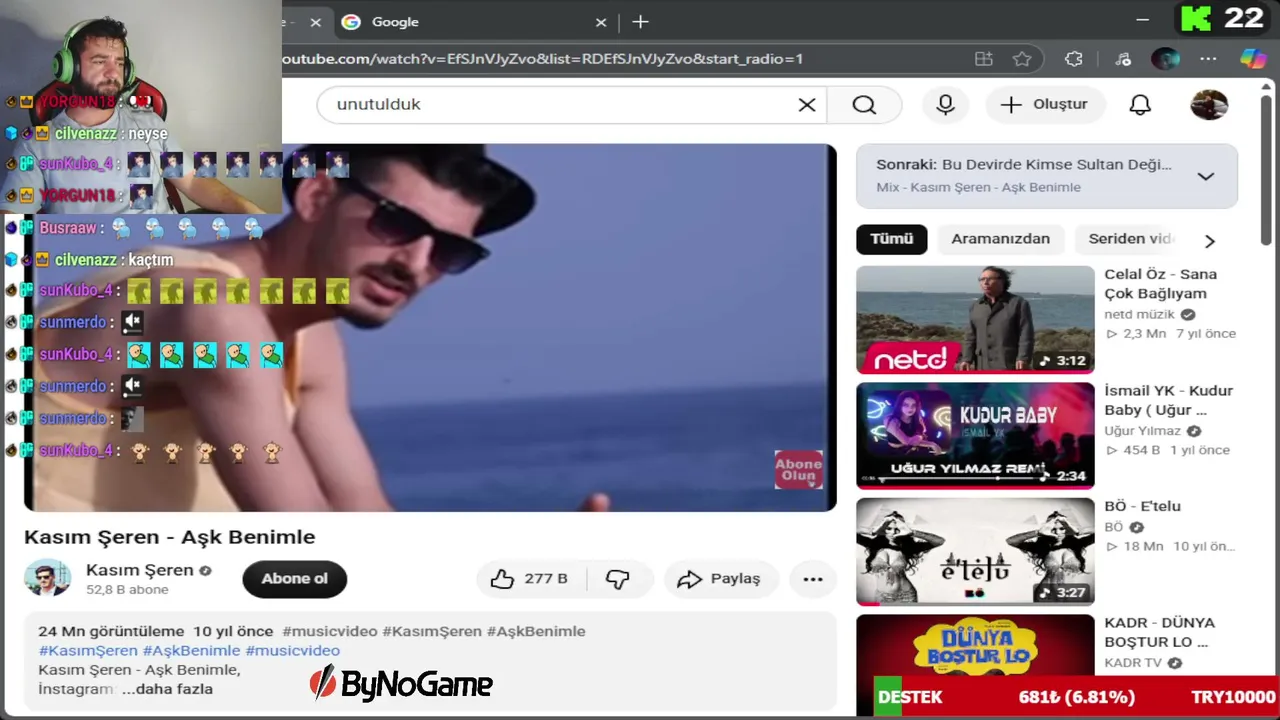Open the blue #KasımŞeren hashtag link
1280x720 pixels.
click(x=88, y=650)
